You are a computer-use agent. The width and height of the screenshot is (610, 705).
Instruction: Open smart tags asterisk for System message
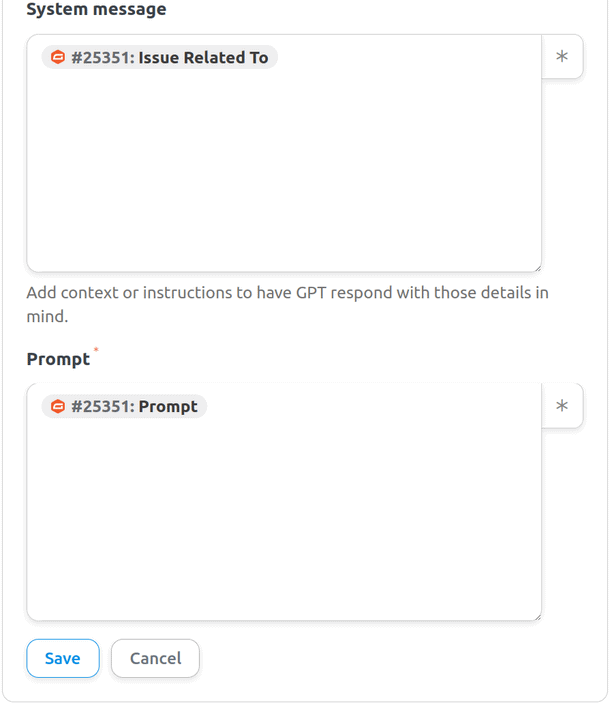[562, 58]
